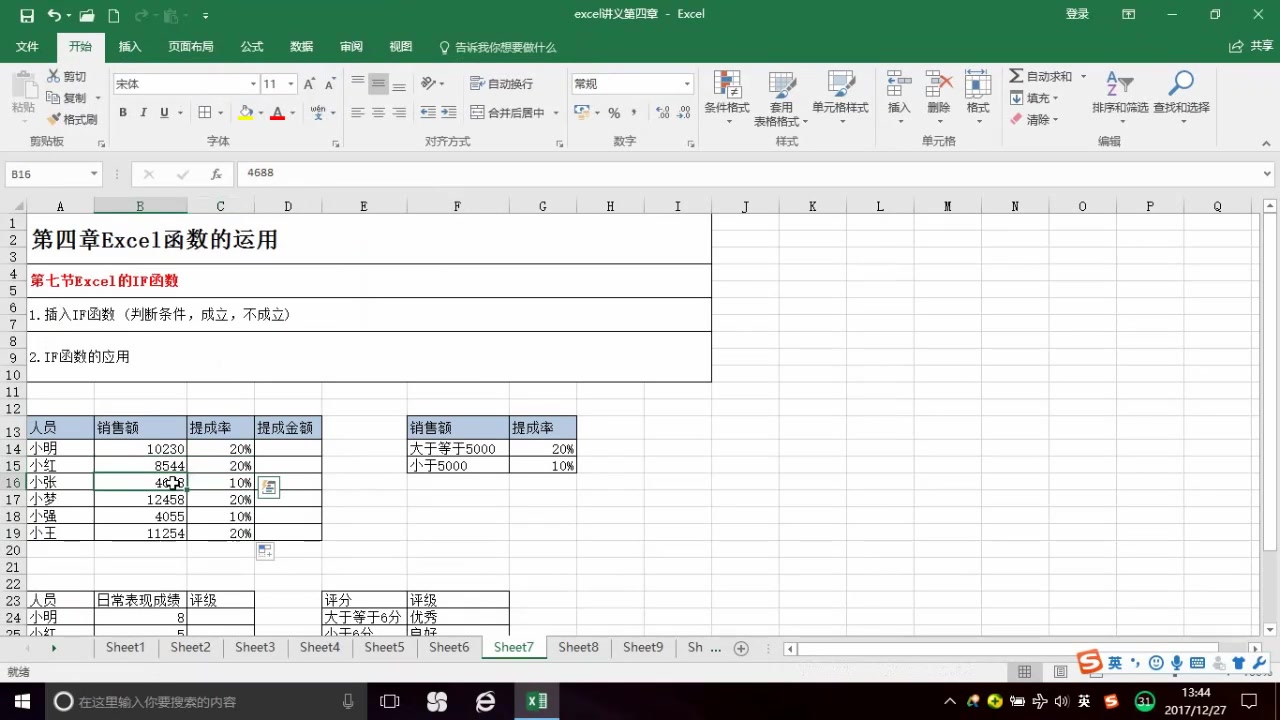Click the 登录 sign-in button
Viewport: 1280px width, 720px height.
[x=1078, y=13]
